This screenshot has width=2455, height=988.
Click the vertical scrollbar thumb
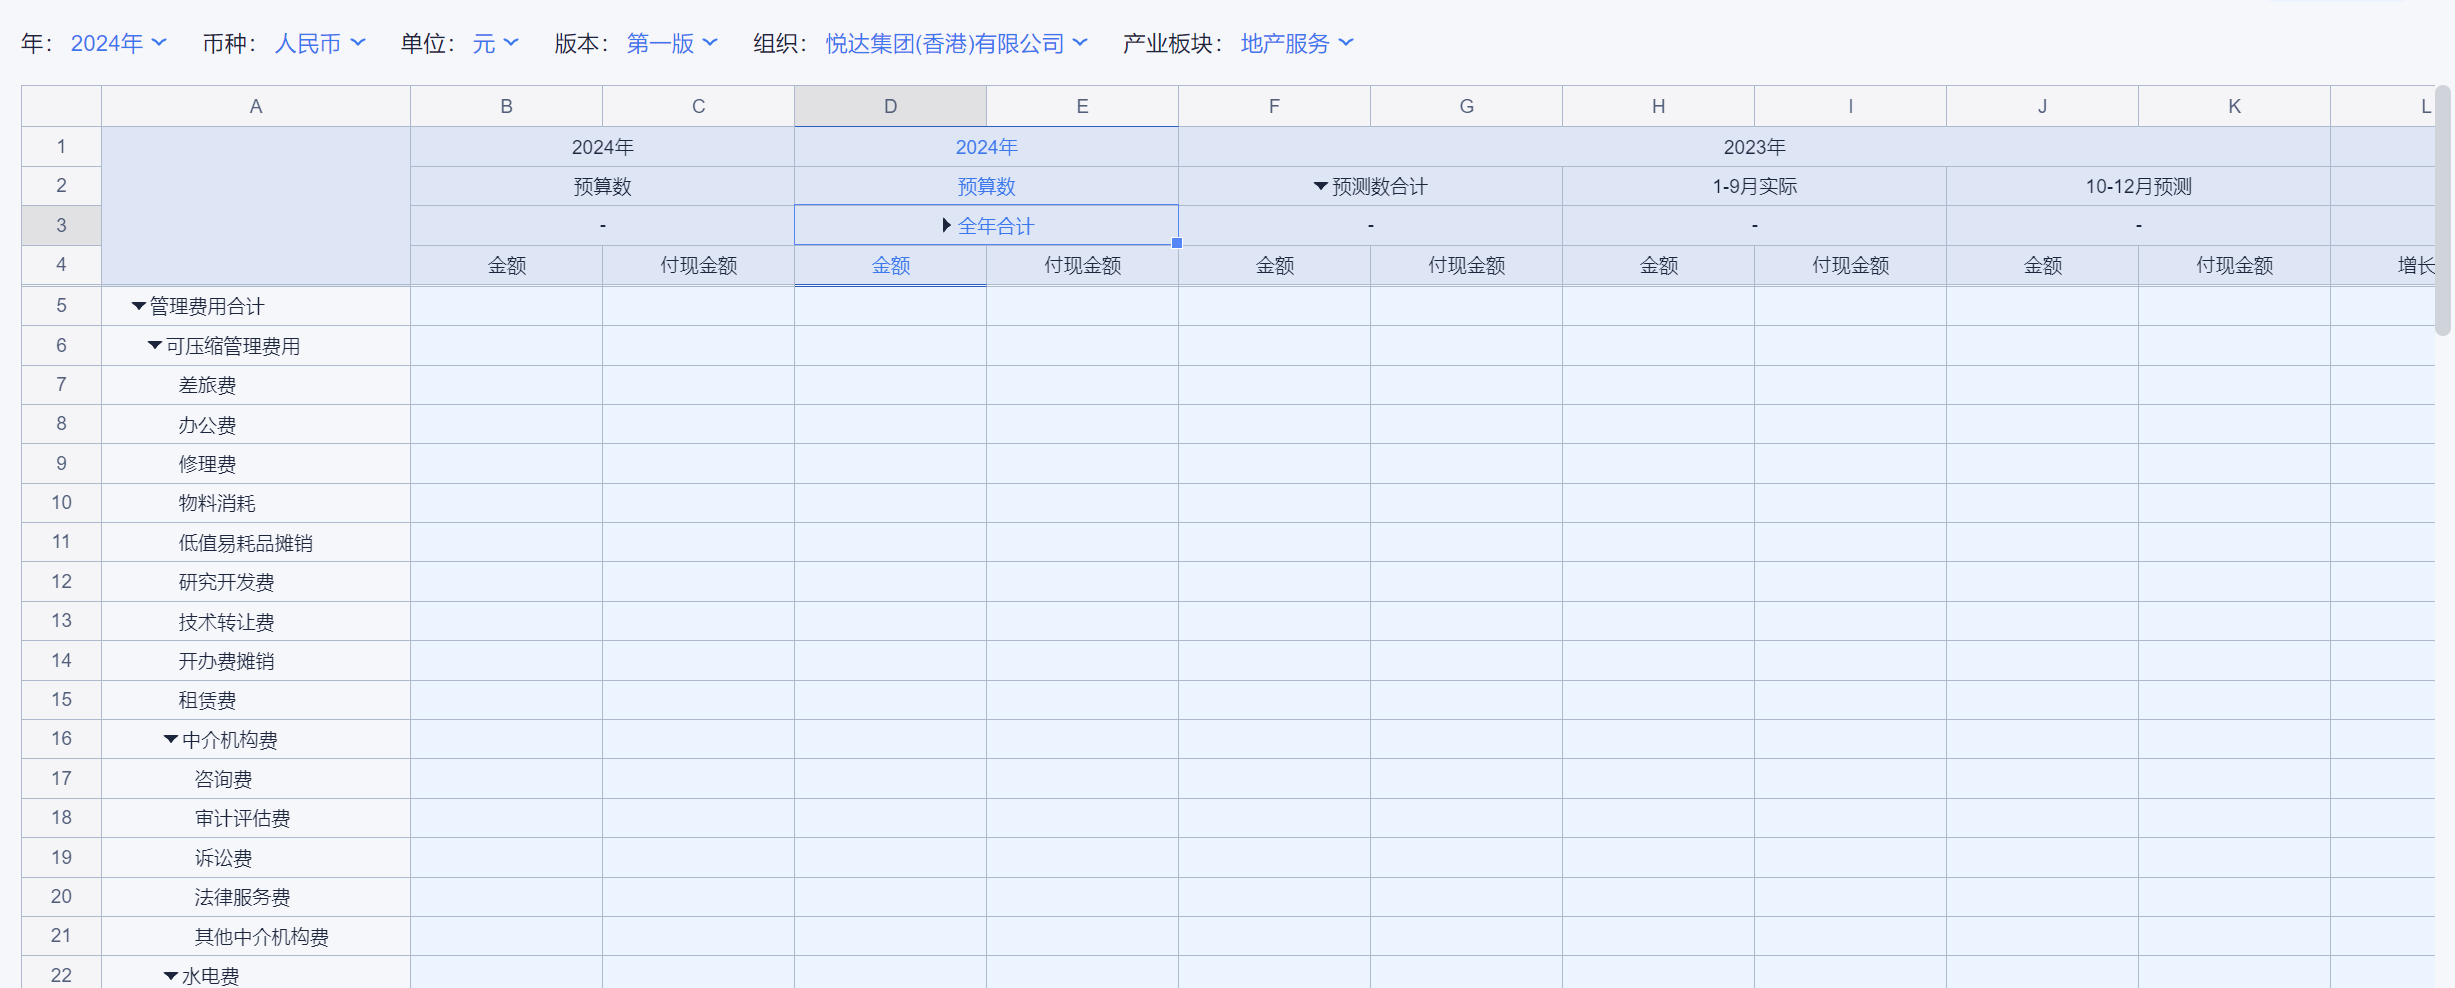pyautogui.click(x=2443, y=210)
